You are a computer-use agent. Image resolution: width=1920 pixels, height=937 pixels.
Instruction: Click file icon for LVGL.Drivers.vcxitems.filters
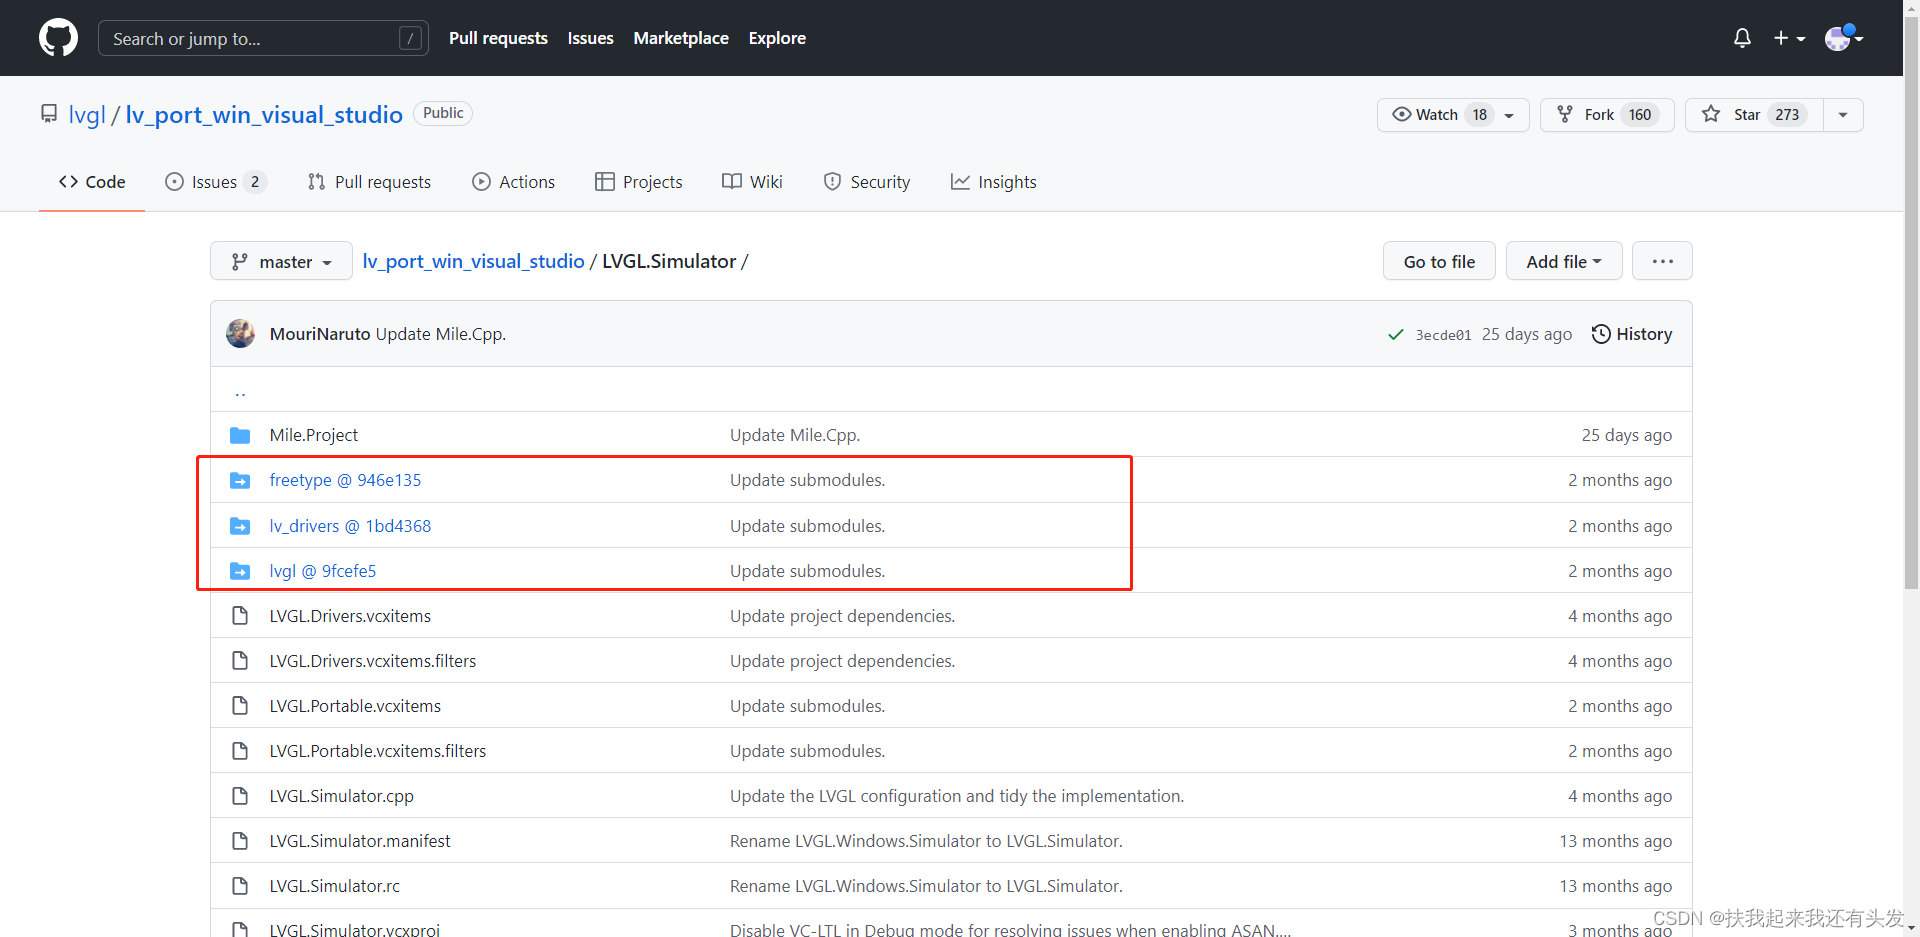(240, 661)
